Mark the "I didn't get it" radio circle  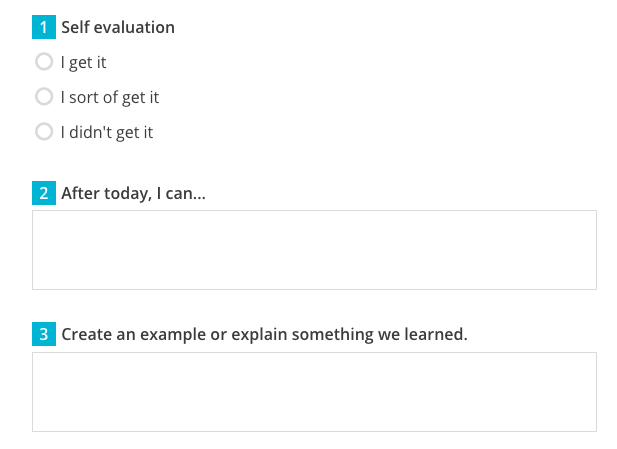(44, 132)
